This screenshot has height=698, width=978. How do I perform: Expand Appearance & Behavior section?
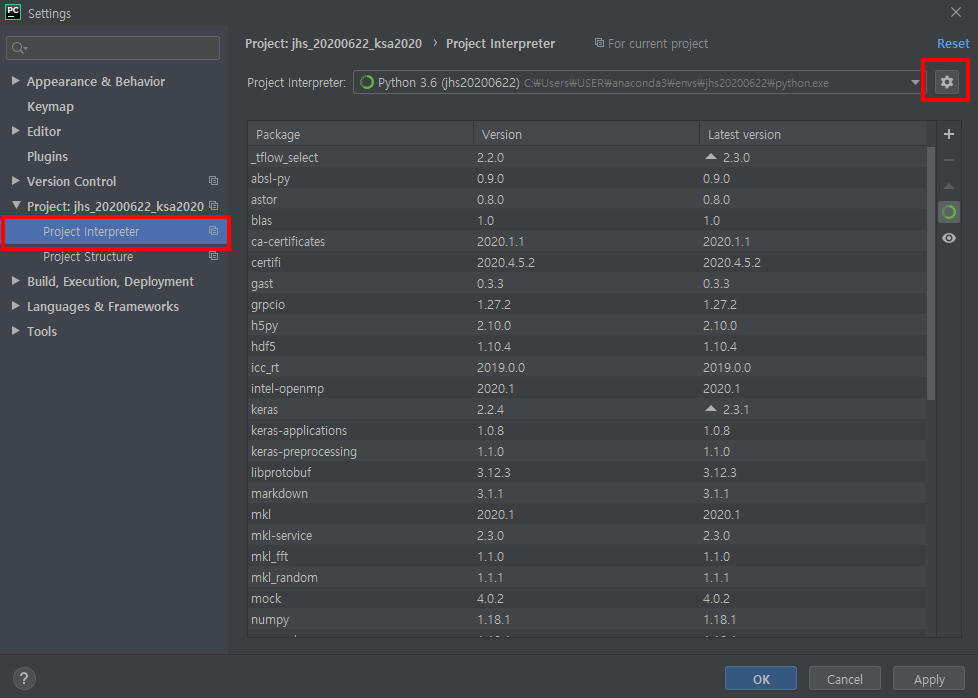(x=16, y=80)
